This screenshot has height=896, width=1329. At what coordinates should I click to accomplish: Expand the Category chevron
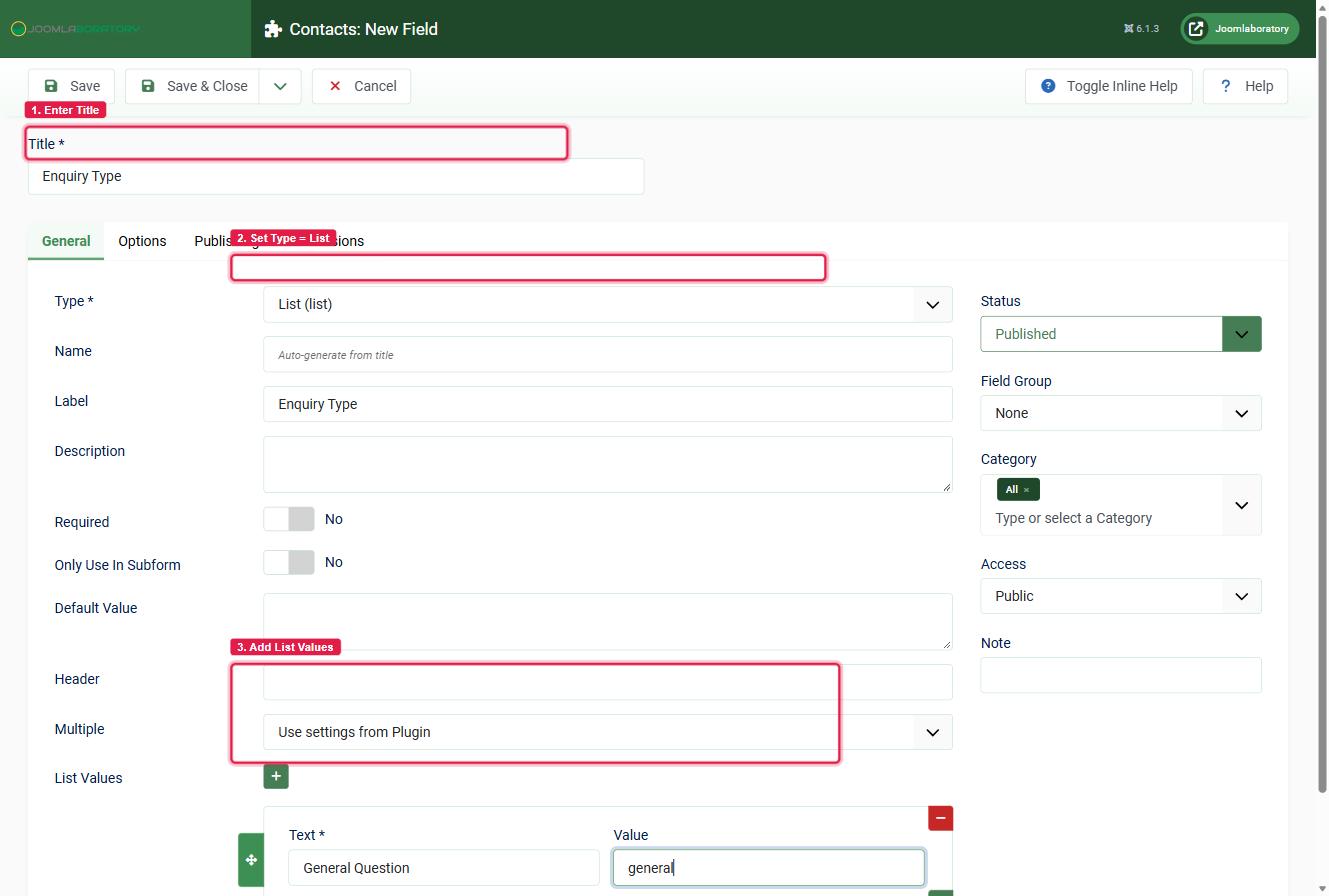1241,505
